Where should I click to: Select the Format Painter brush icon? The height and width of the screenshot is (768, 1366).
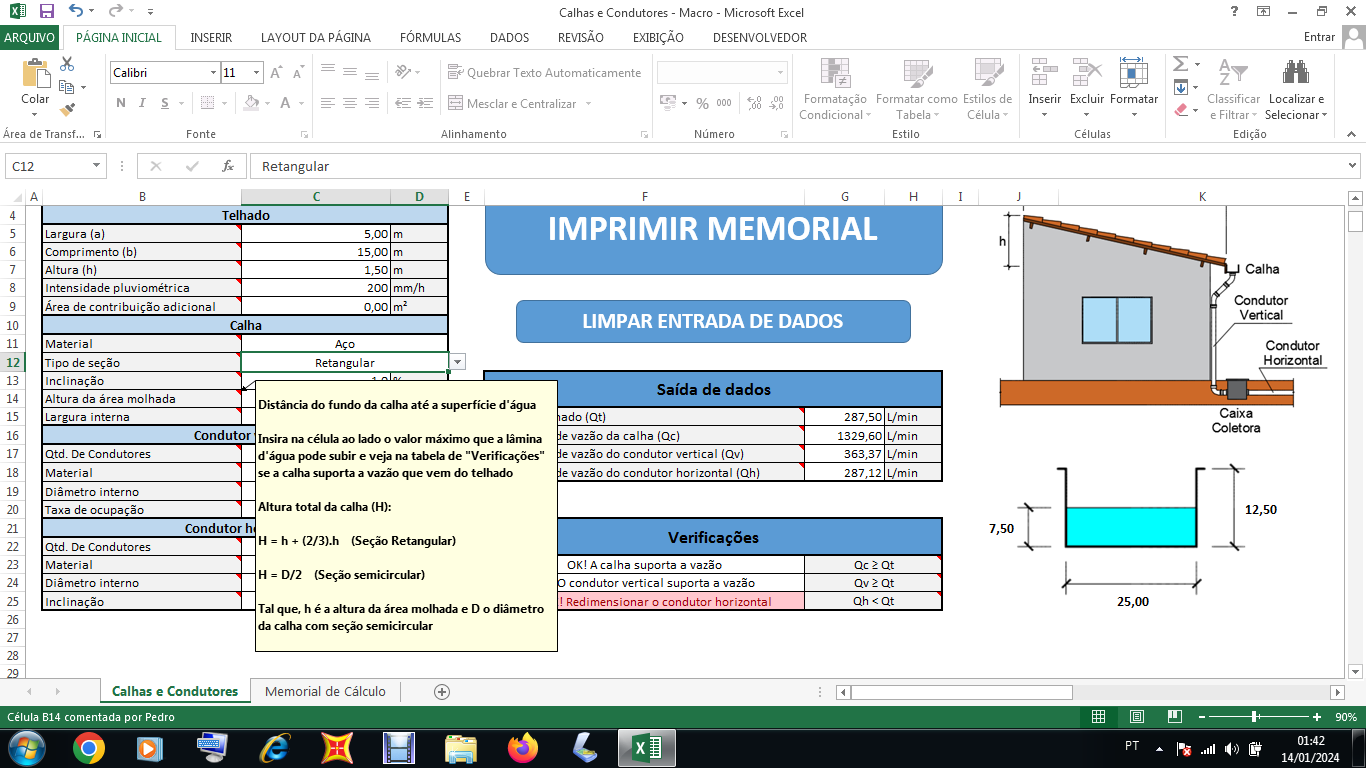(67, 110)
